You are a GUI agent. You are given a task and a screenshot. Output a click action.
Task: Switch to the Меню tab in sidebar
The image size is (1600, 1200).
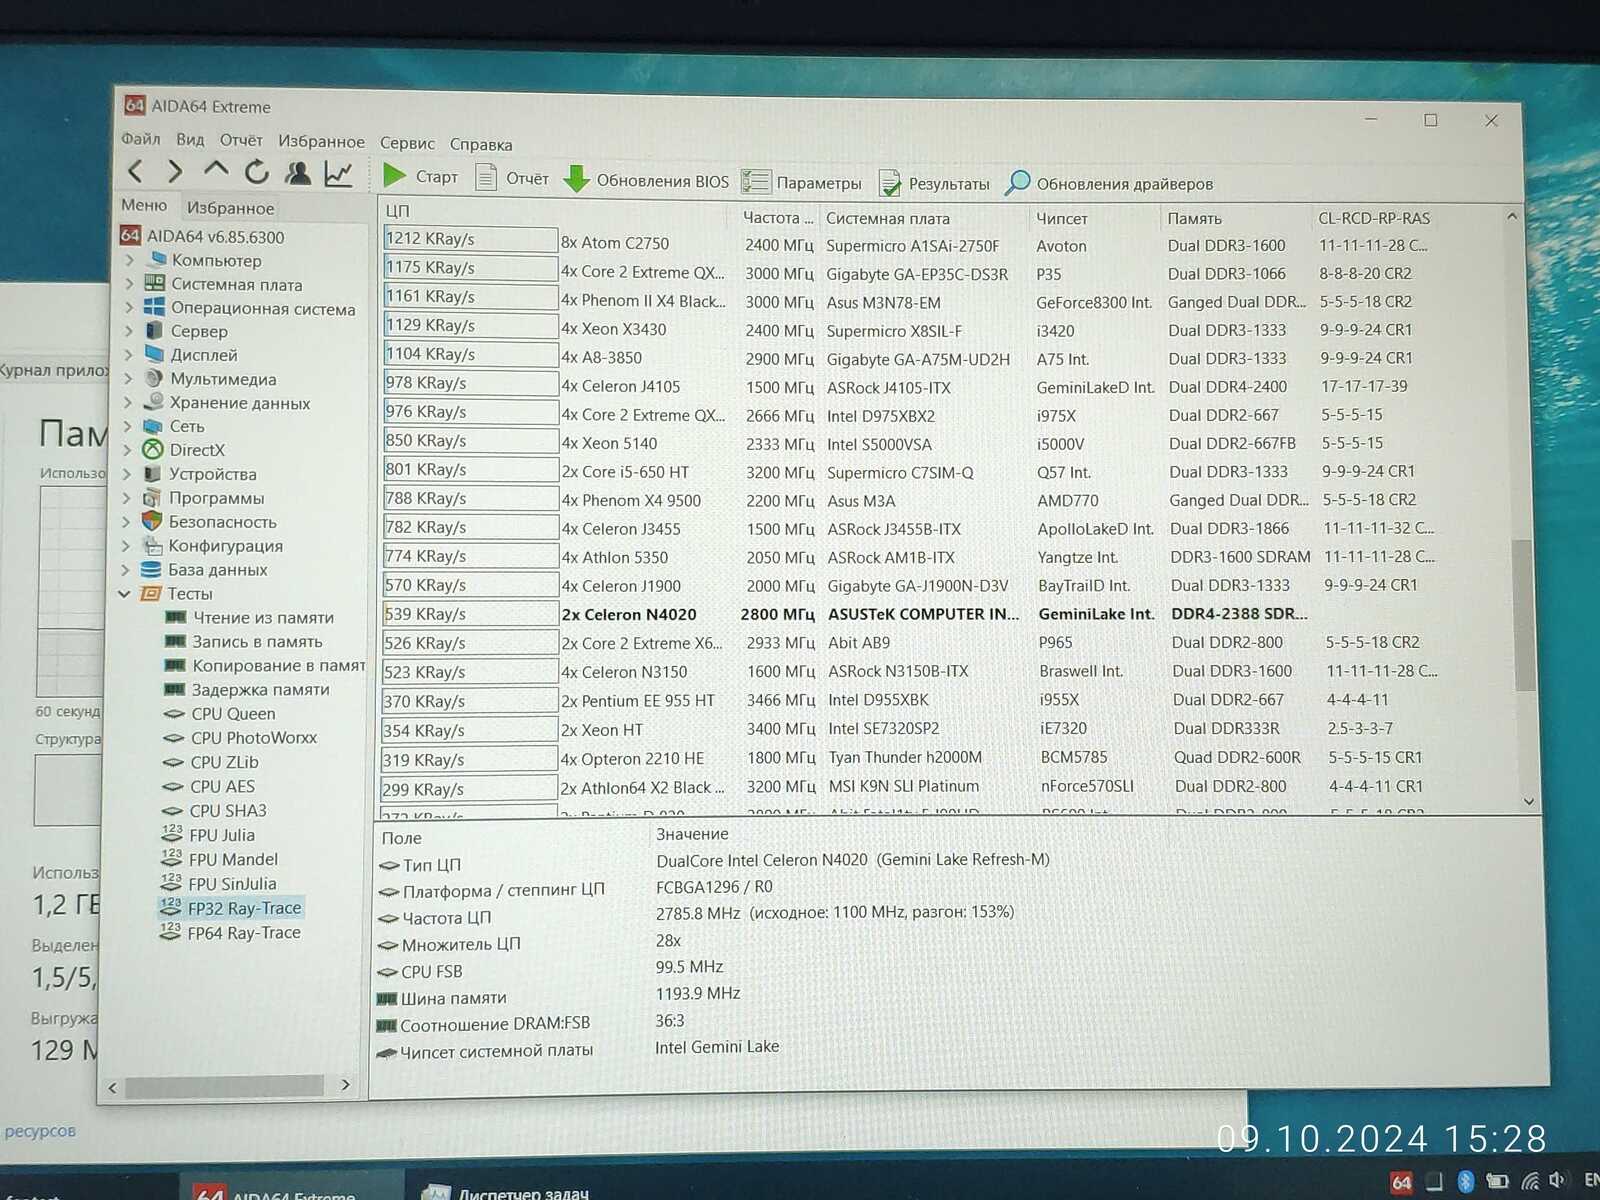click(x=144, y=205)
